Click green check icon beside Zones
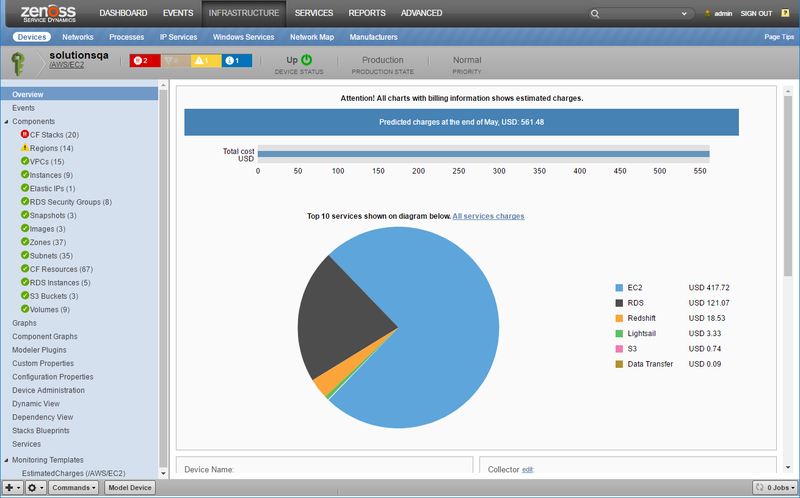Viewport: 800px width, 498px height. (x=24, y=241)
